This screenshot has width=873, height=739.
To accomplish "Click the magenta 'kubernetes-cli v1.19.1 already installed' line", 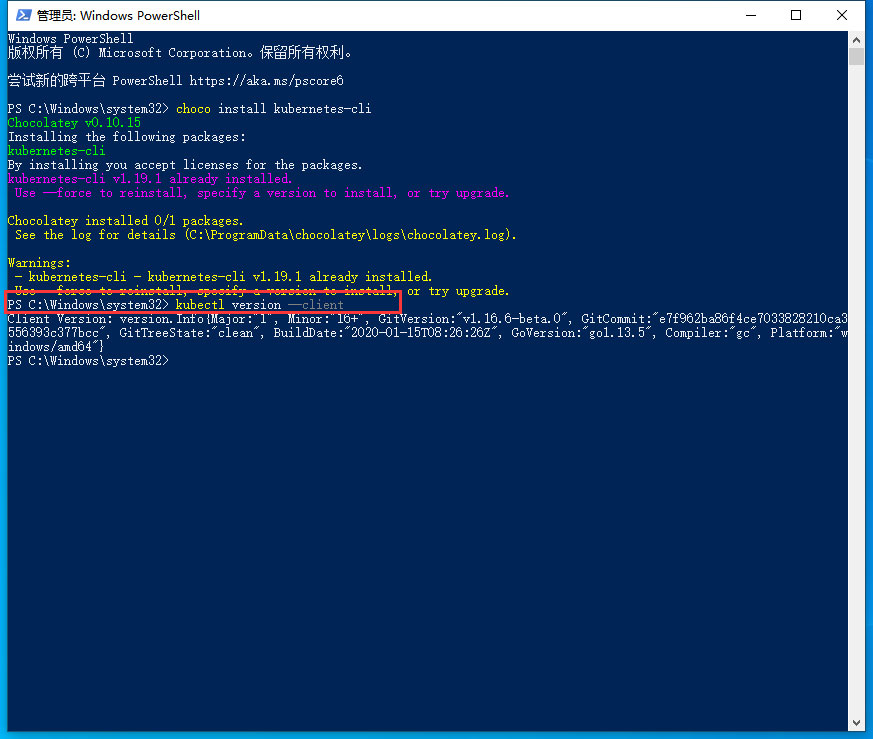I will pos(150,179).
